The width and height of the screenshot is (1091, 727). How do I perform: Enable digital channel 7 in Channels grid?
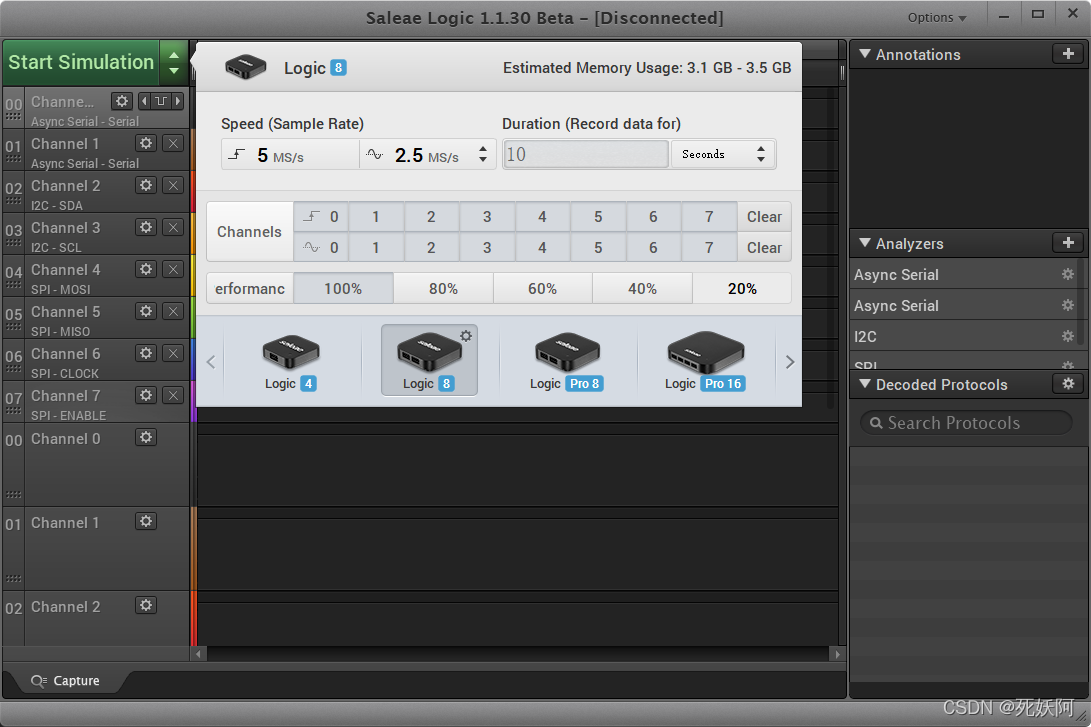click(709, 217)
